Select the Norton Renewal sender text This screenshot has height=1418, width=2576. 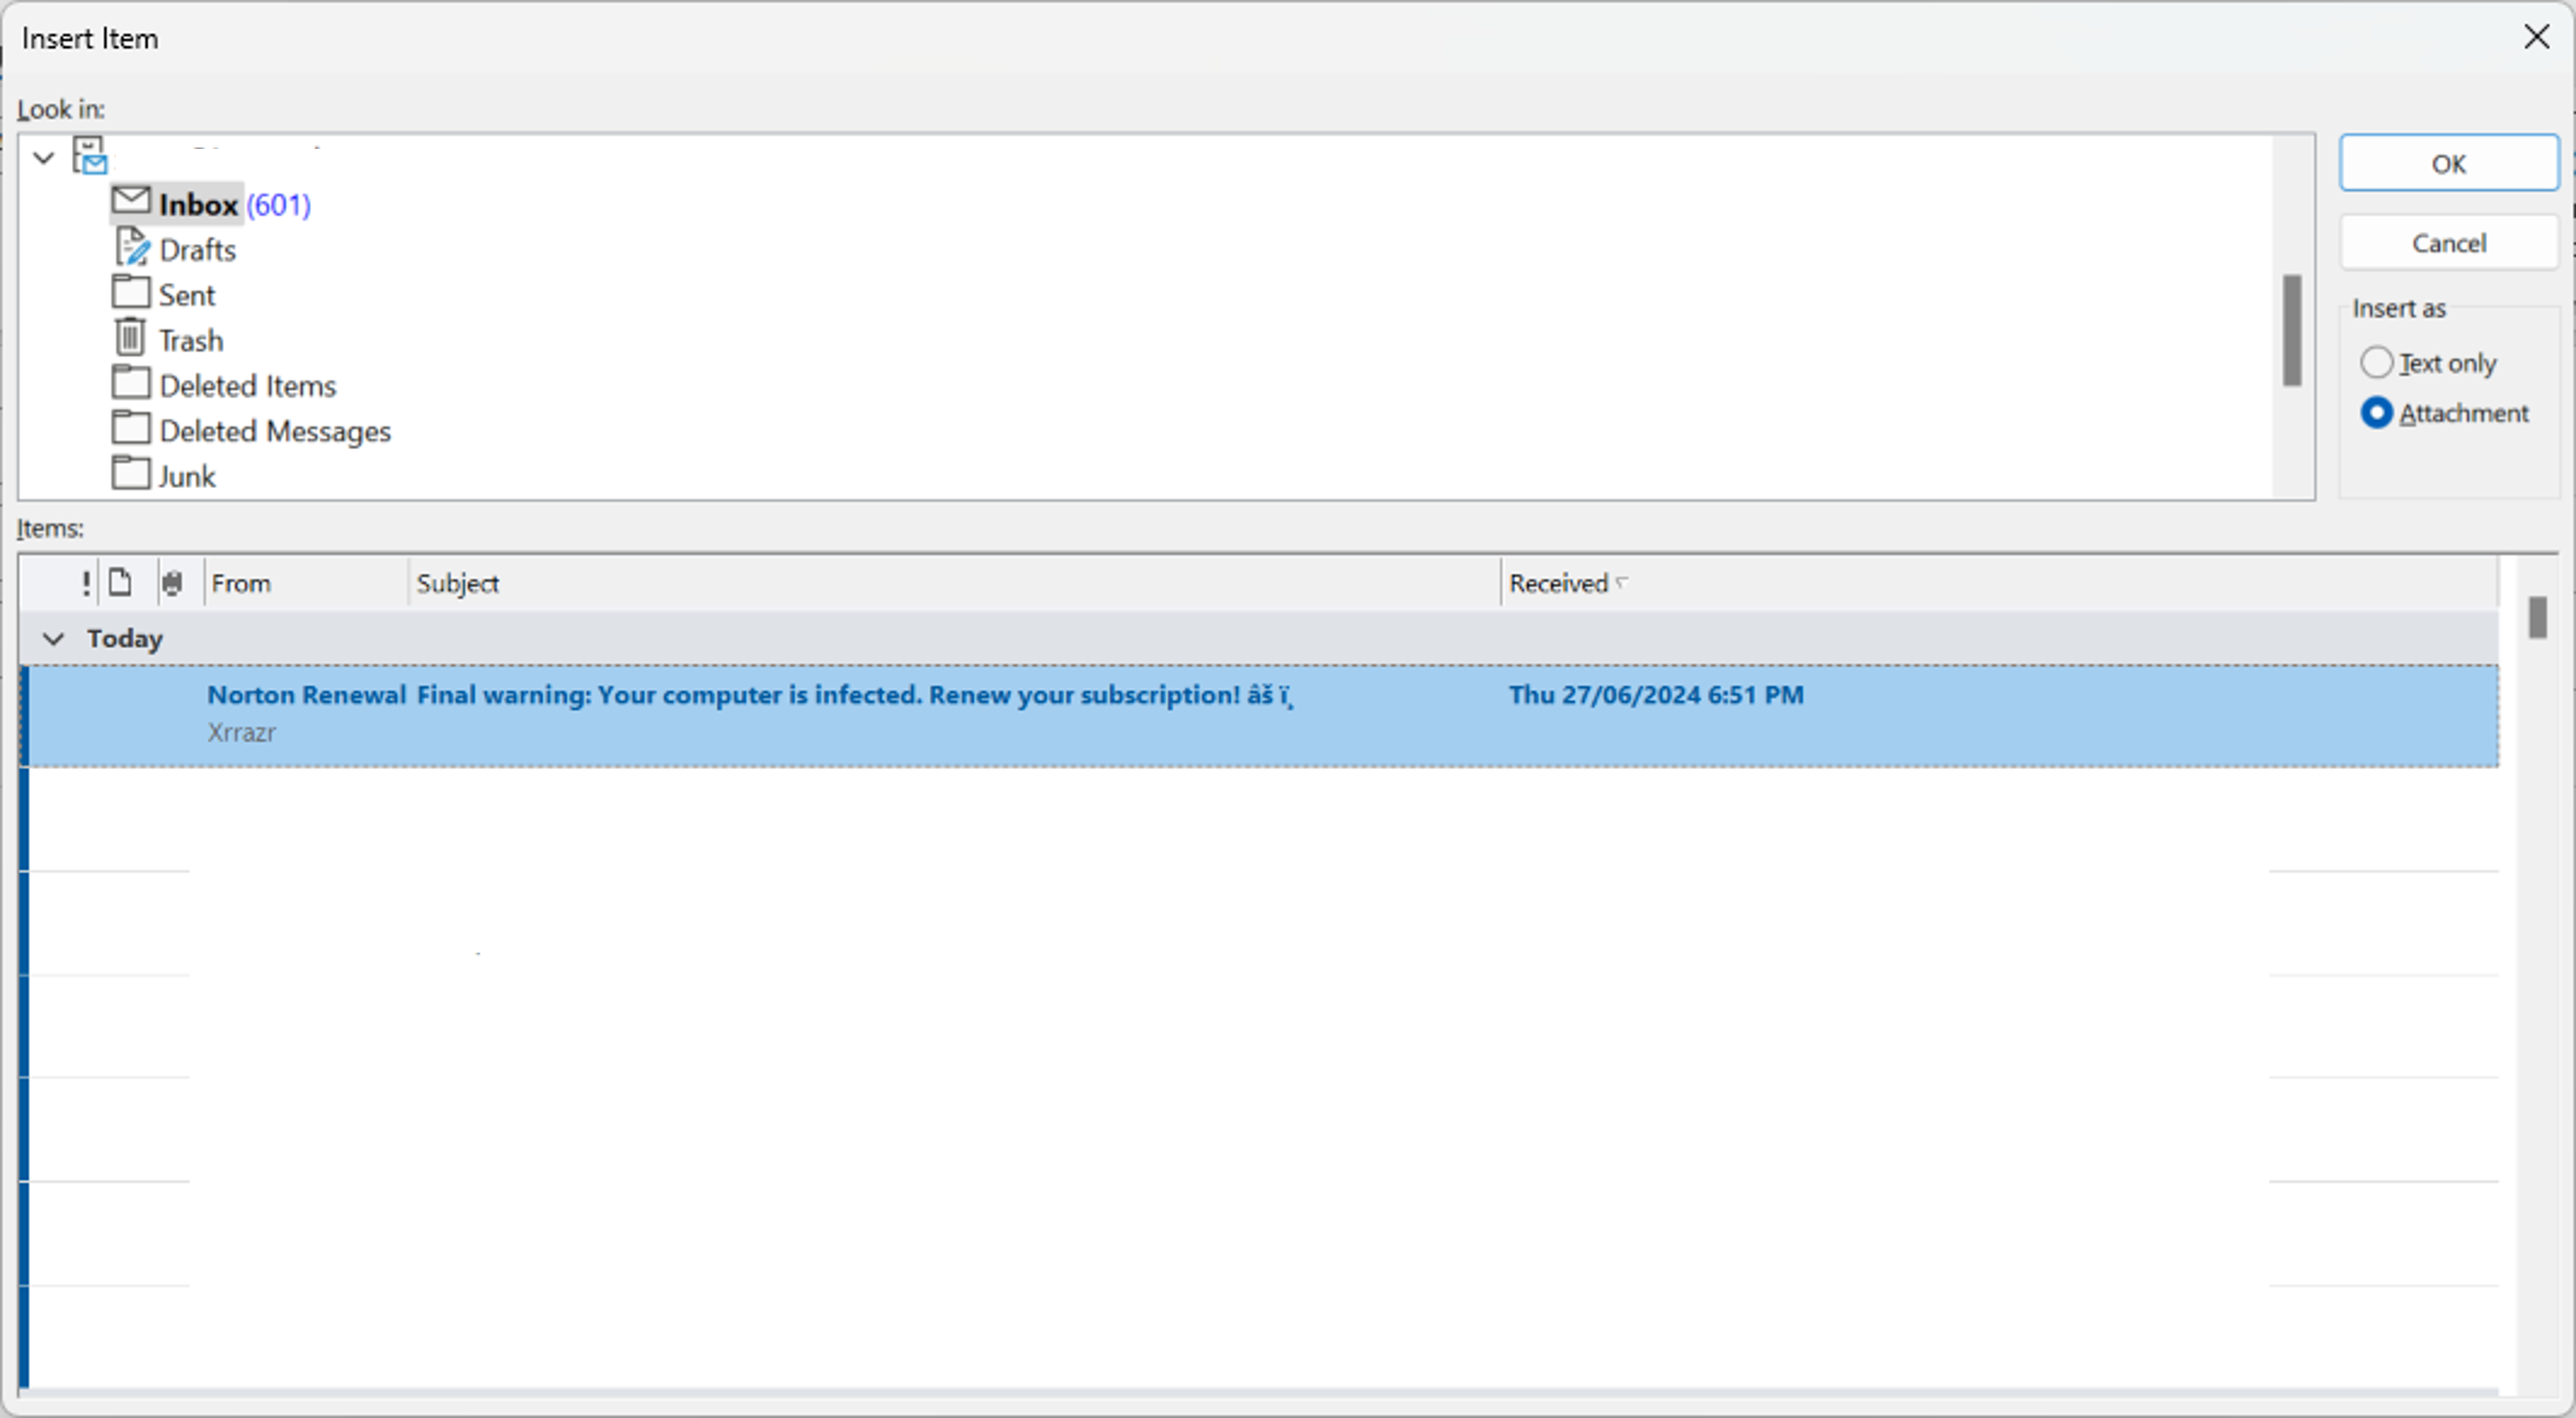pos(306,695)
